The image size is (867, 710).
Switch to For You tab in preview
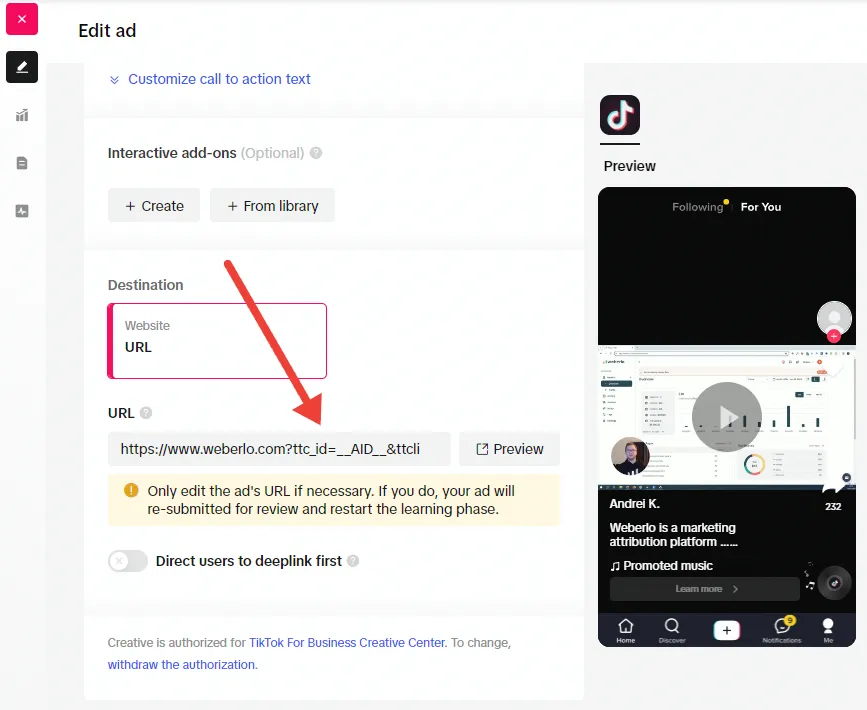click(761, 207)
